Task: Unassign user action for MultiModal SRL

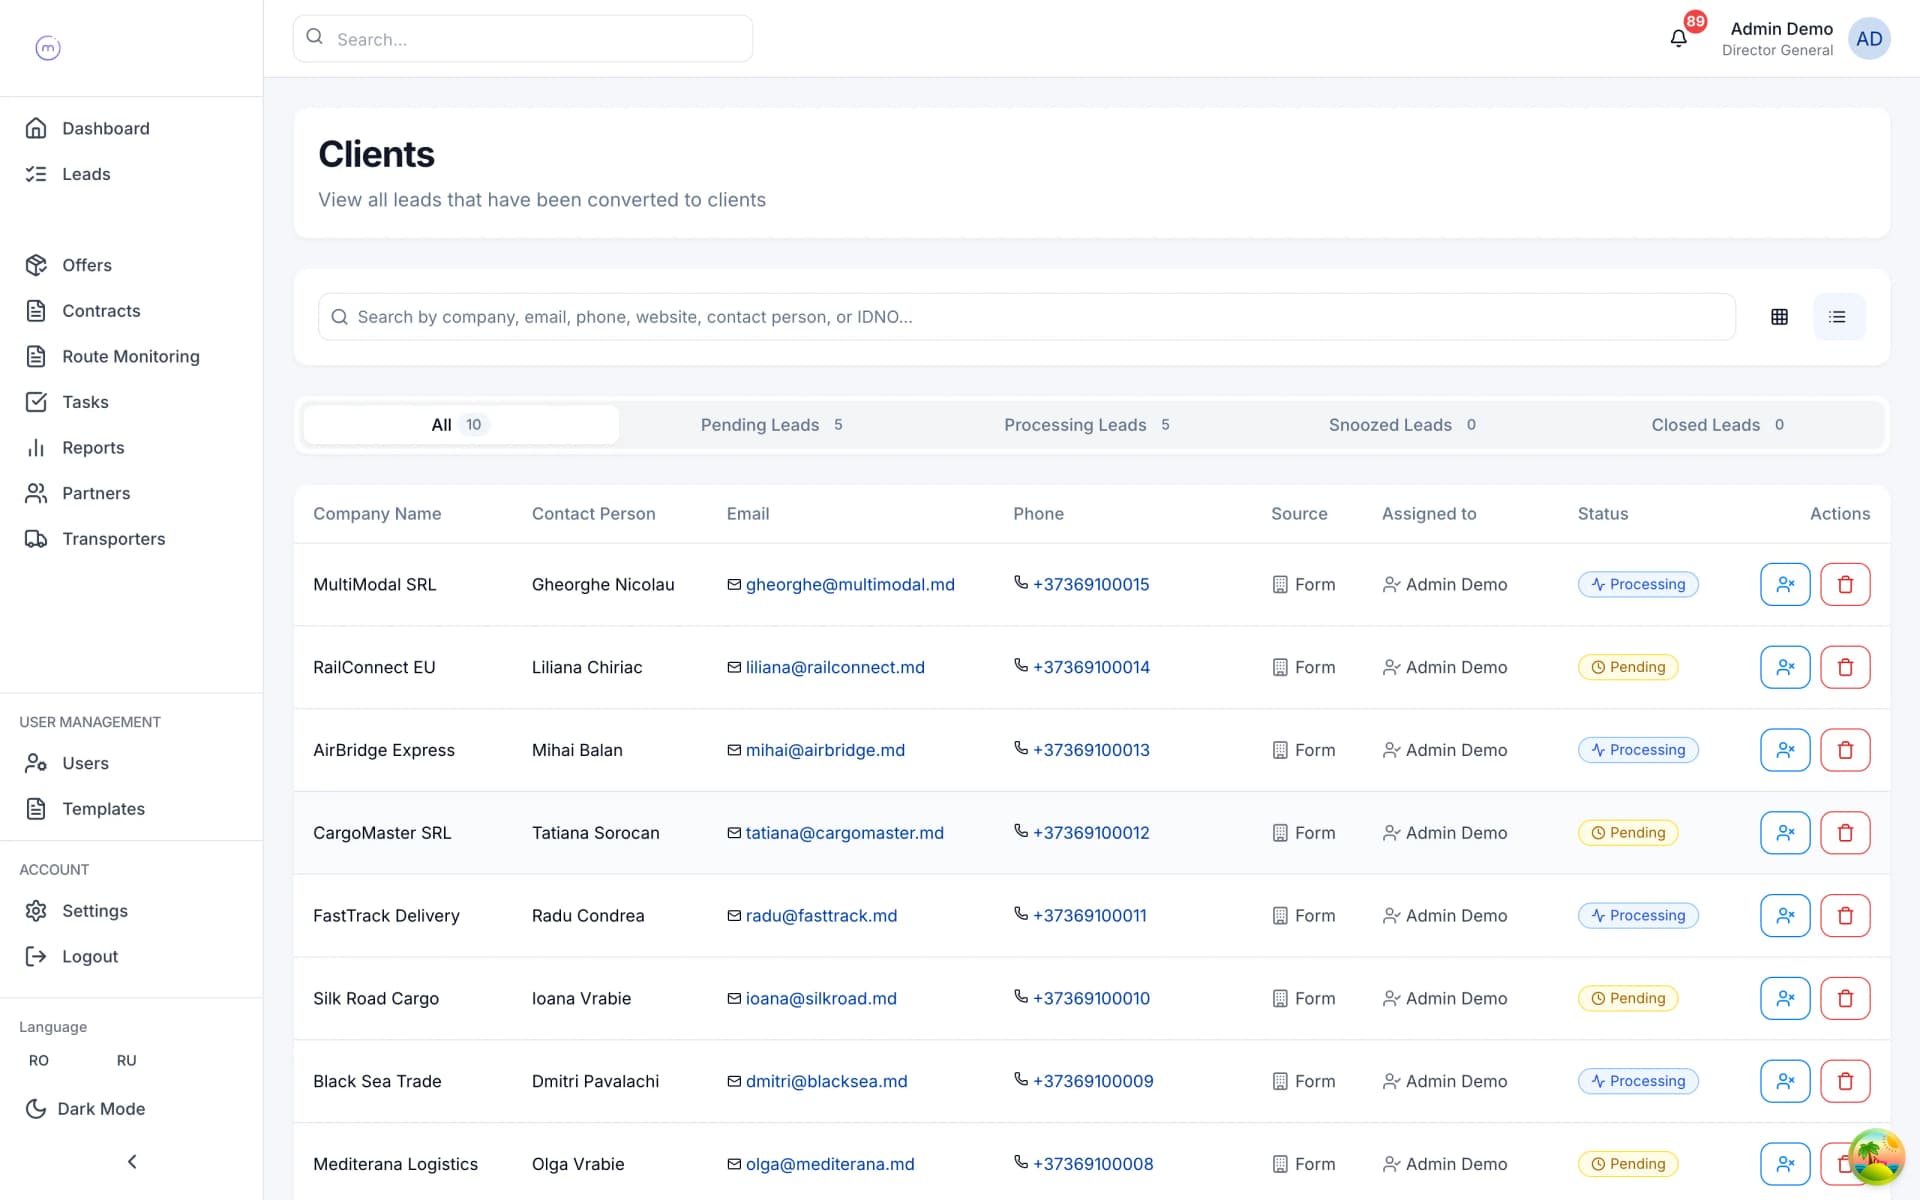Action: click(1785, 584)
